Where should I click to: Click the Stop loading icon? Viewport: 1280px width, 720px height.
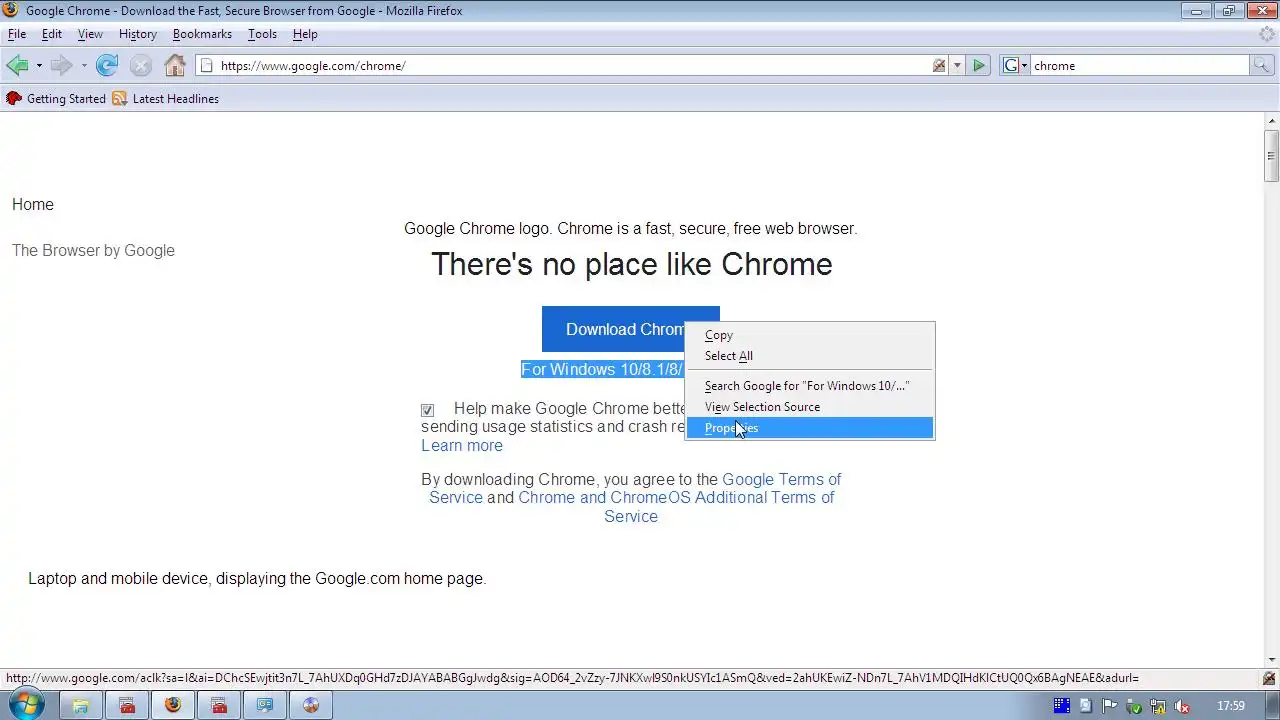141,66
